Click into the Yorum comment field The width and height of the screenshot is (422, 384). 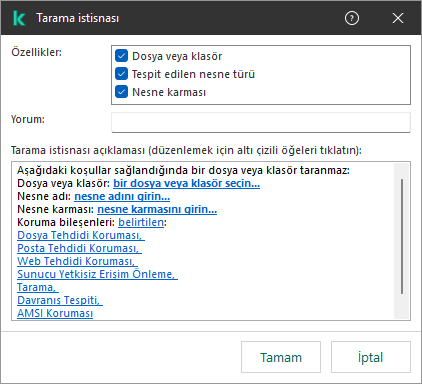point(261,122)
